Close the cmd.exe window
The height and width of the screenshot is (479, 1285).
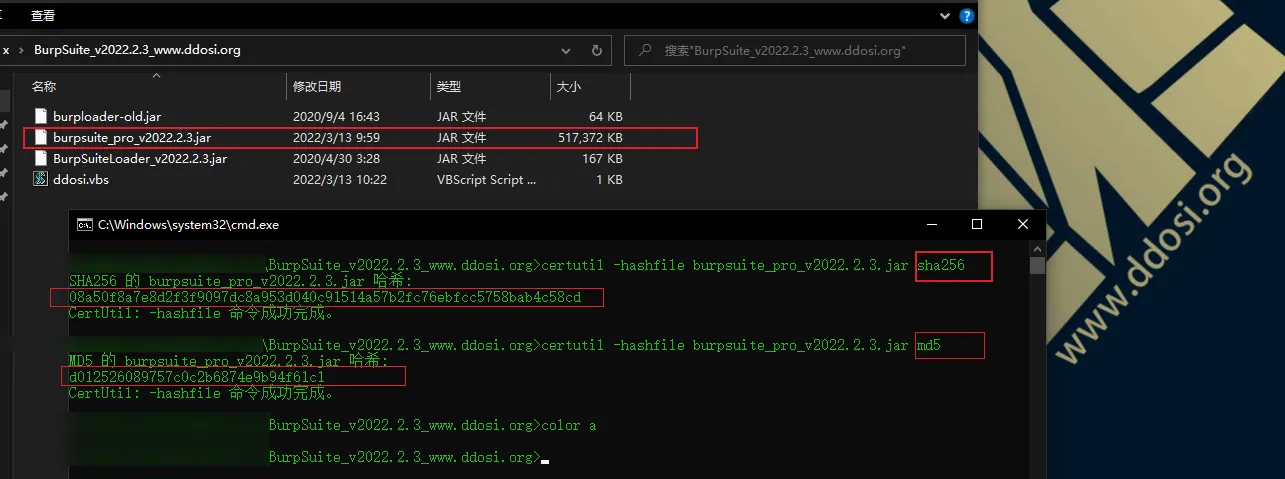(1022, 224)
